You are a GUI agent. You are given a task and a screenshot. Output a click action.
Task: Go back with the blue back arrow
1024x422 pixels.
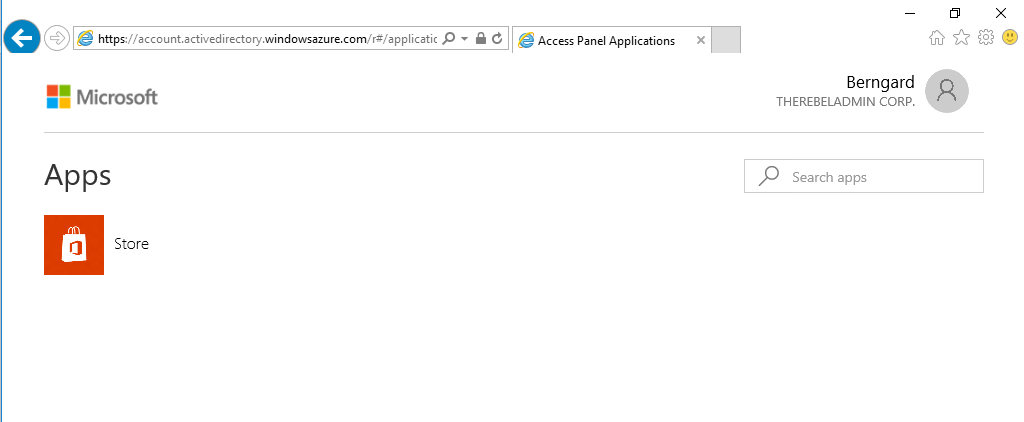(x=22, y=39)
